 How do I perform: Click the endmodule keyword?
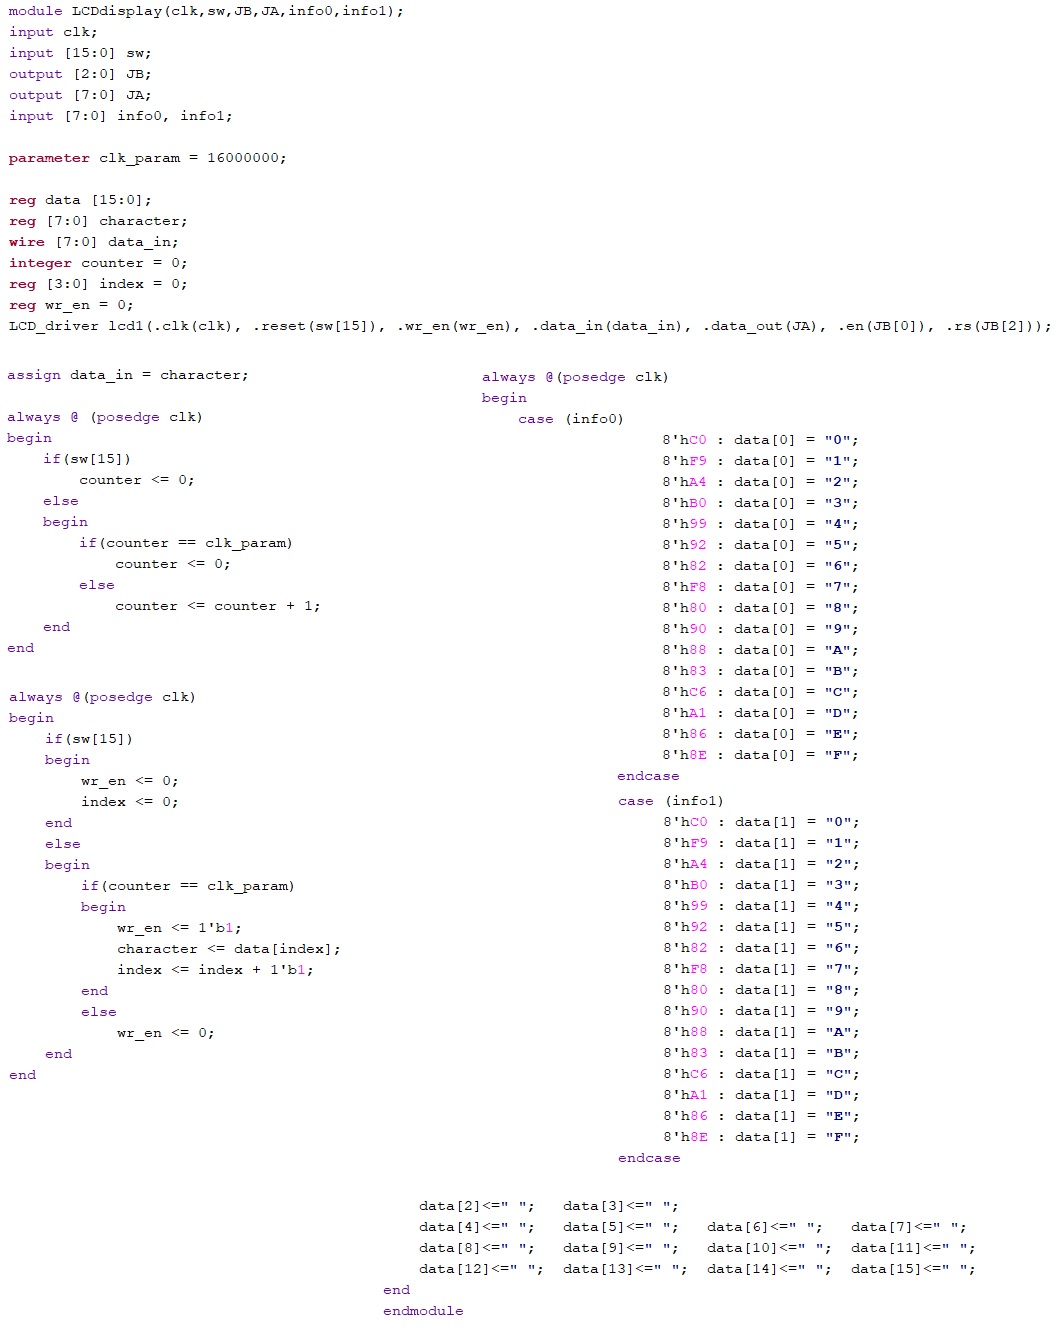pos(422,1311)
